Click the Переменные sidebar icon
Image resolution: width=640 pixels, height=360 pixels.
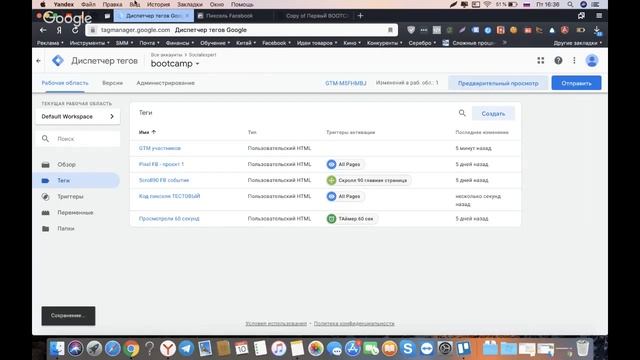[46, 213]
